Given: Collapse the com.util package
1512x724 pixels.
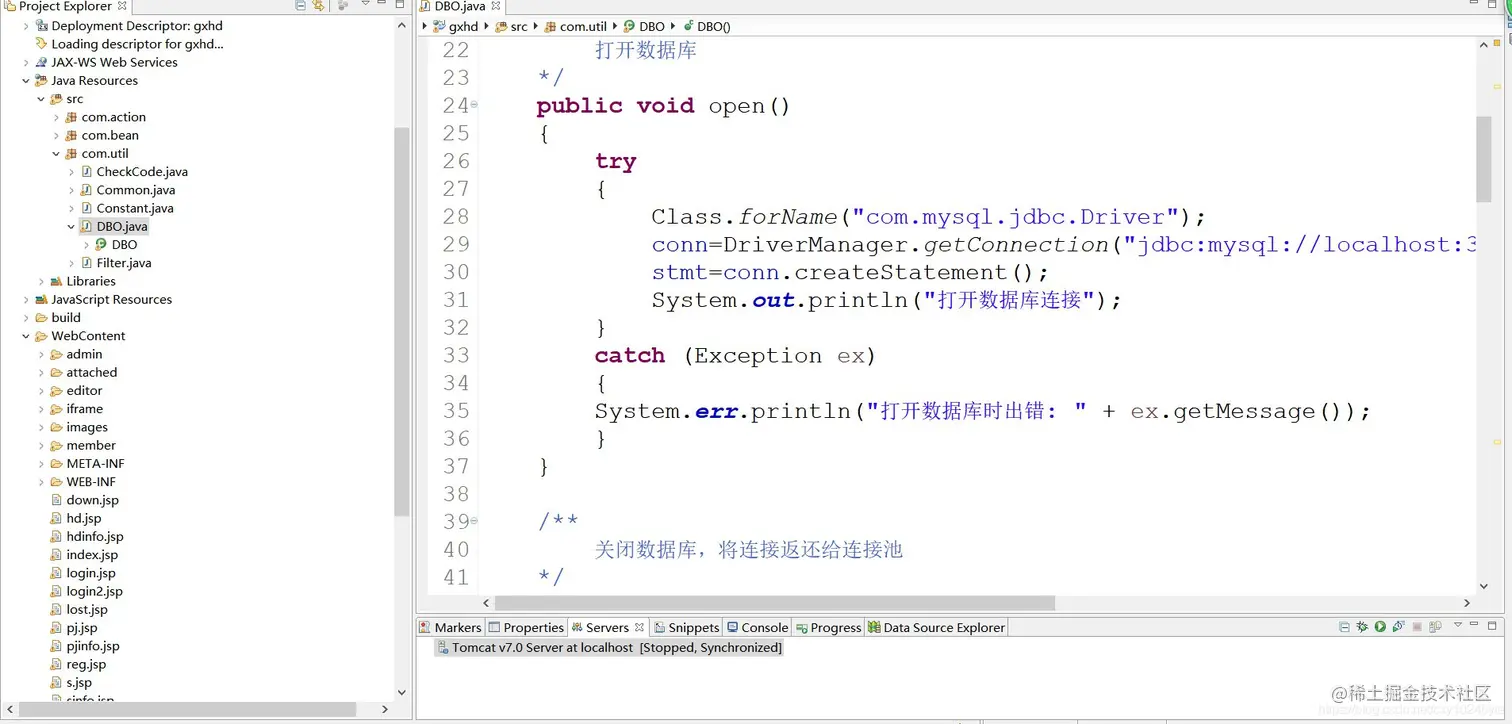Looking at the screenshot, I should (x=56, y=154).
